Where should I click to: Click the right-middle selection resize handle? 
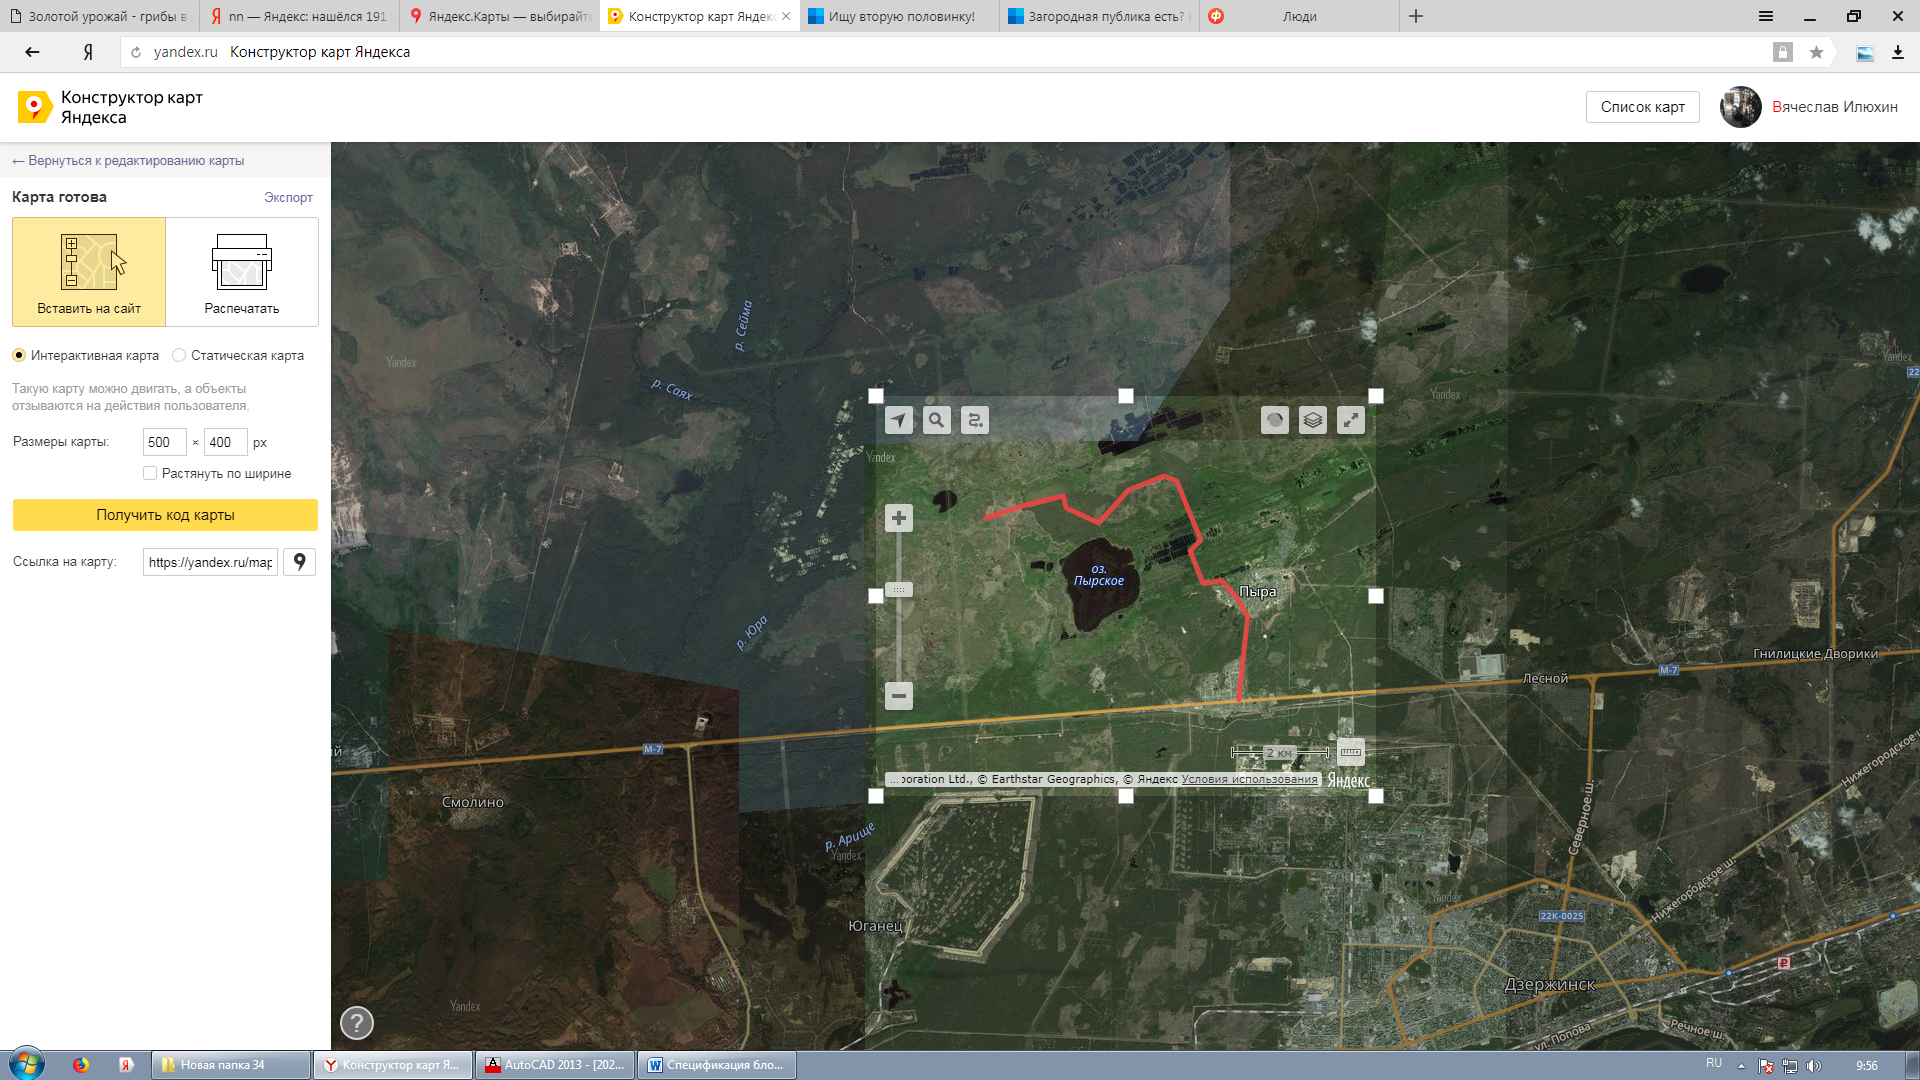(x=1376, y=596)
